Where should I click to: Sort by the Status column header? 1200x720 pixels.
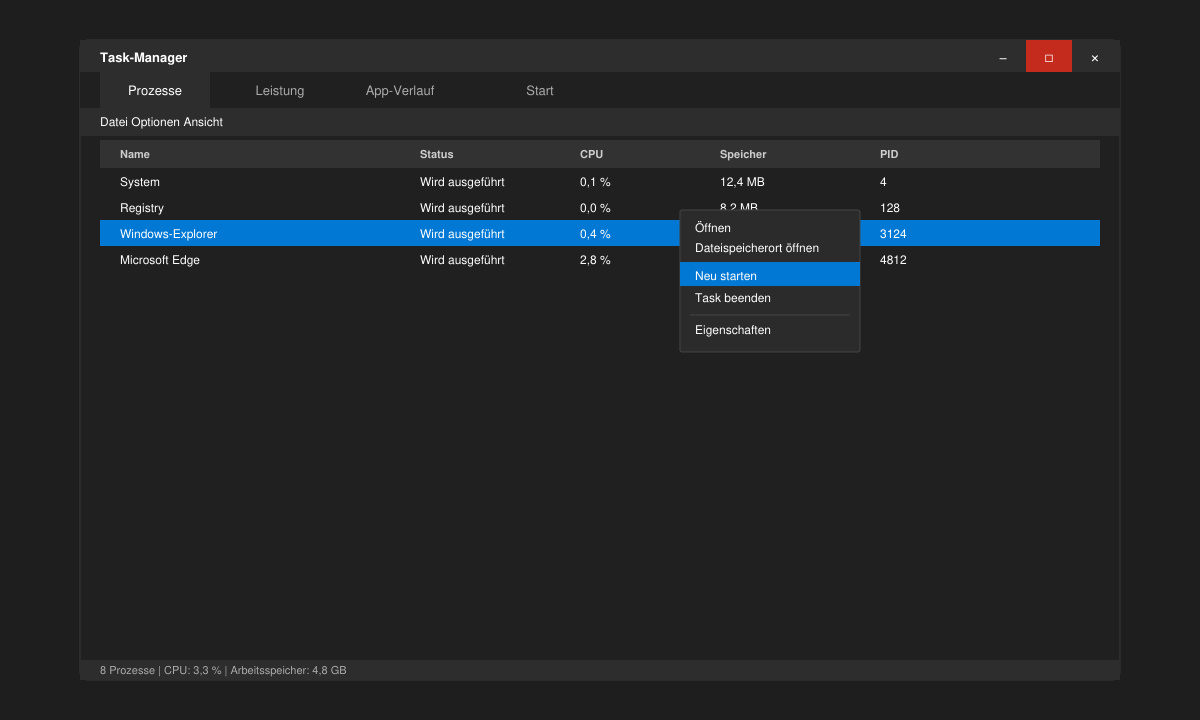[437, 154]
